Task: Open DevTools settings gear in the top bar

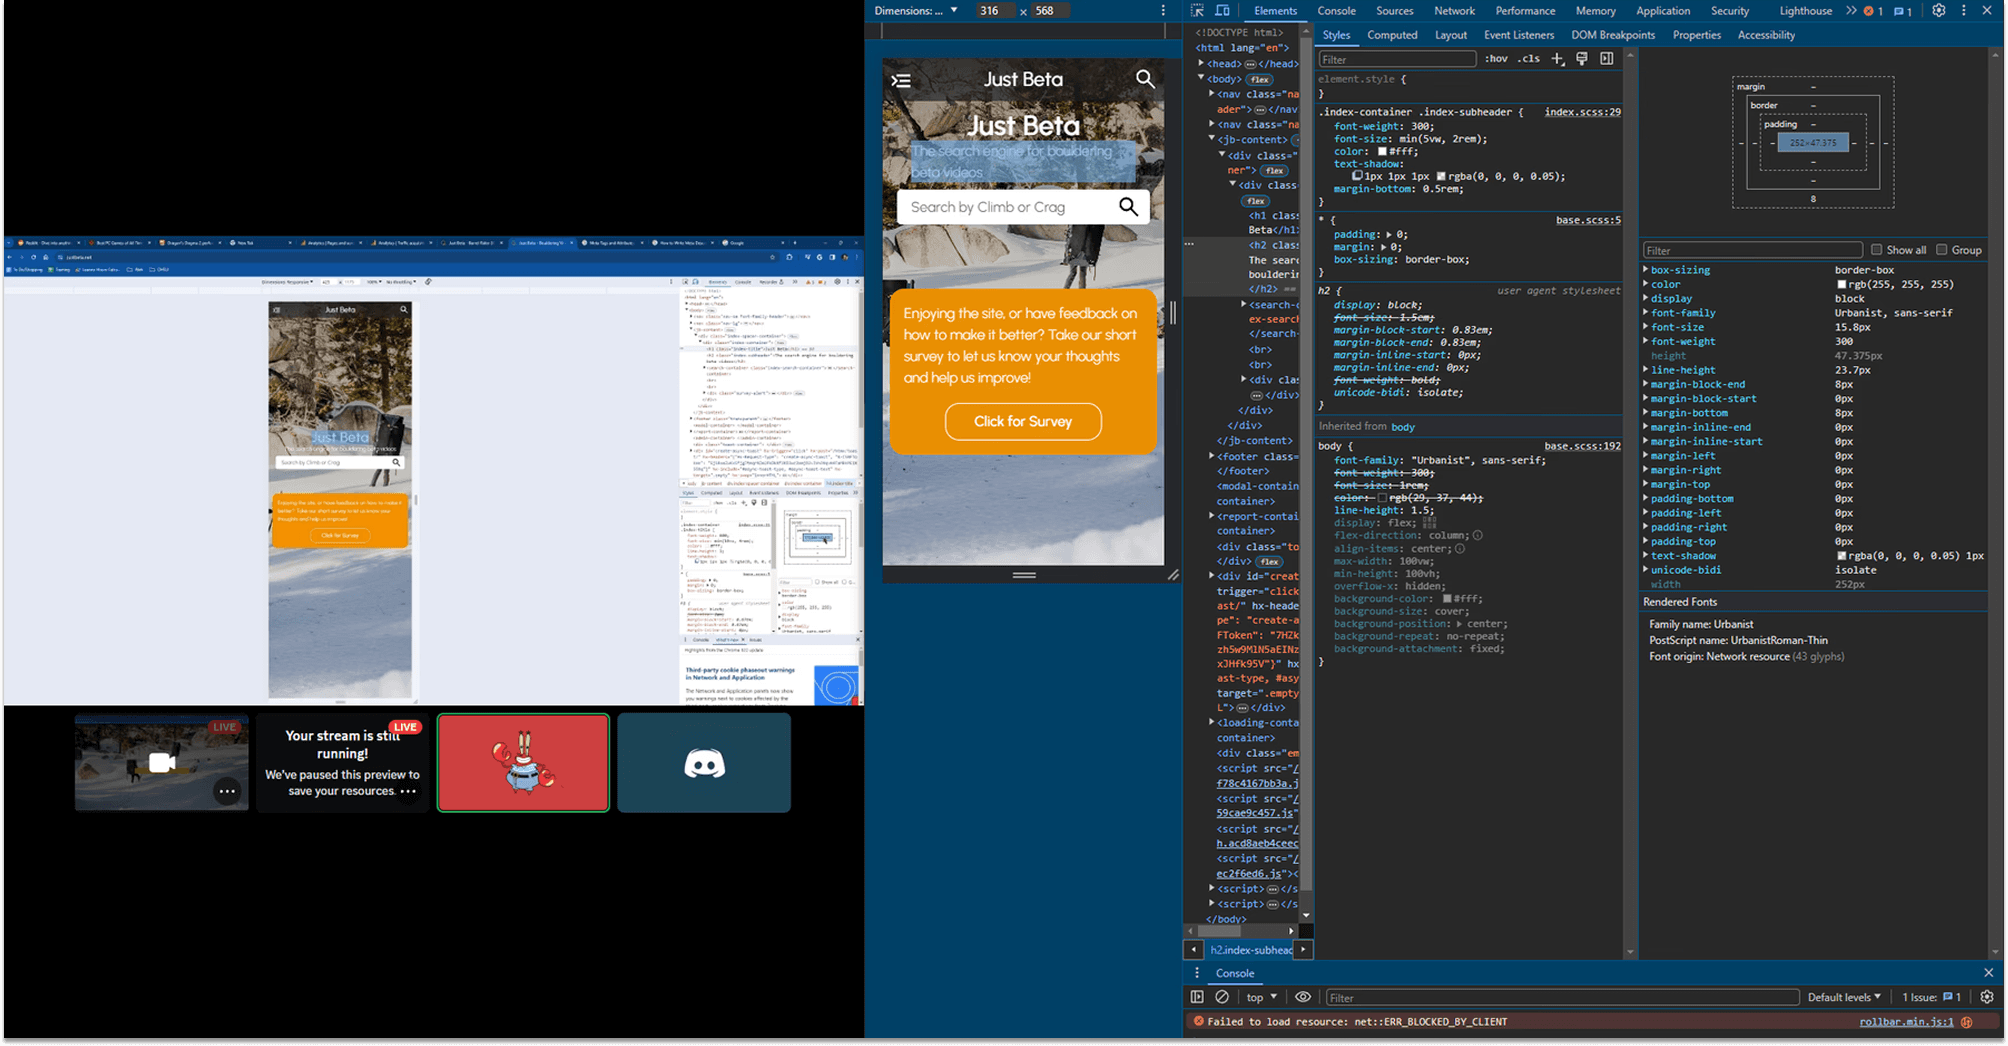Action: (x=1939, y=11)
